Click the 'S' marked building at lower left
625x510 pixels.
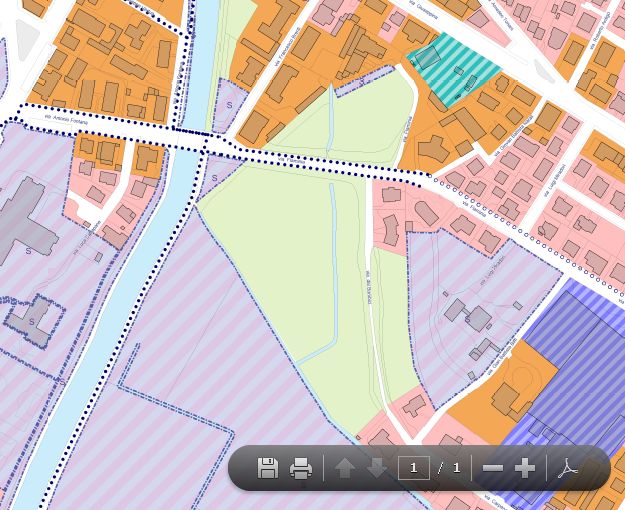(32, 320)
